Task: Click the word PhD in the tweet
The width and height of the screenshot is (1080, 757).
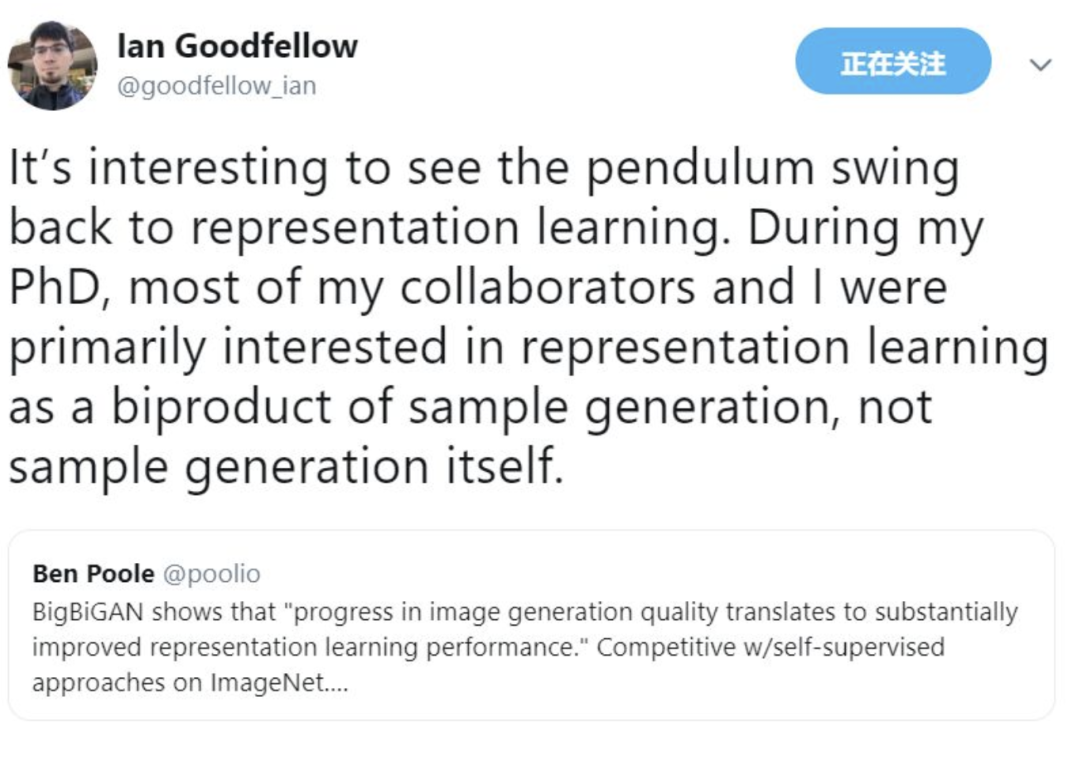Action: click(x=58, y=289)
